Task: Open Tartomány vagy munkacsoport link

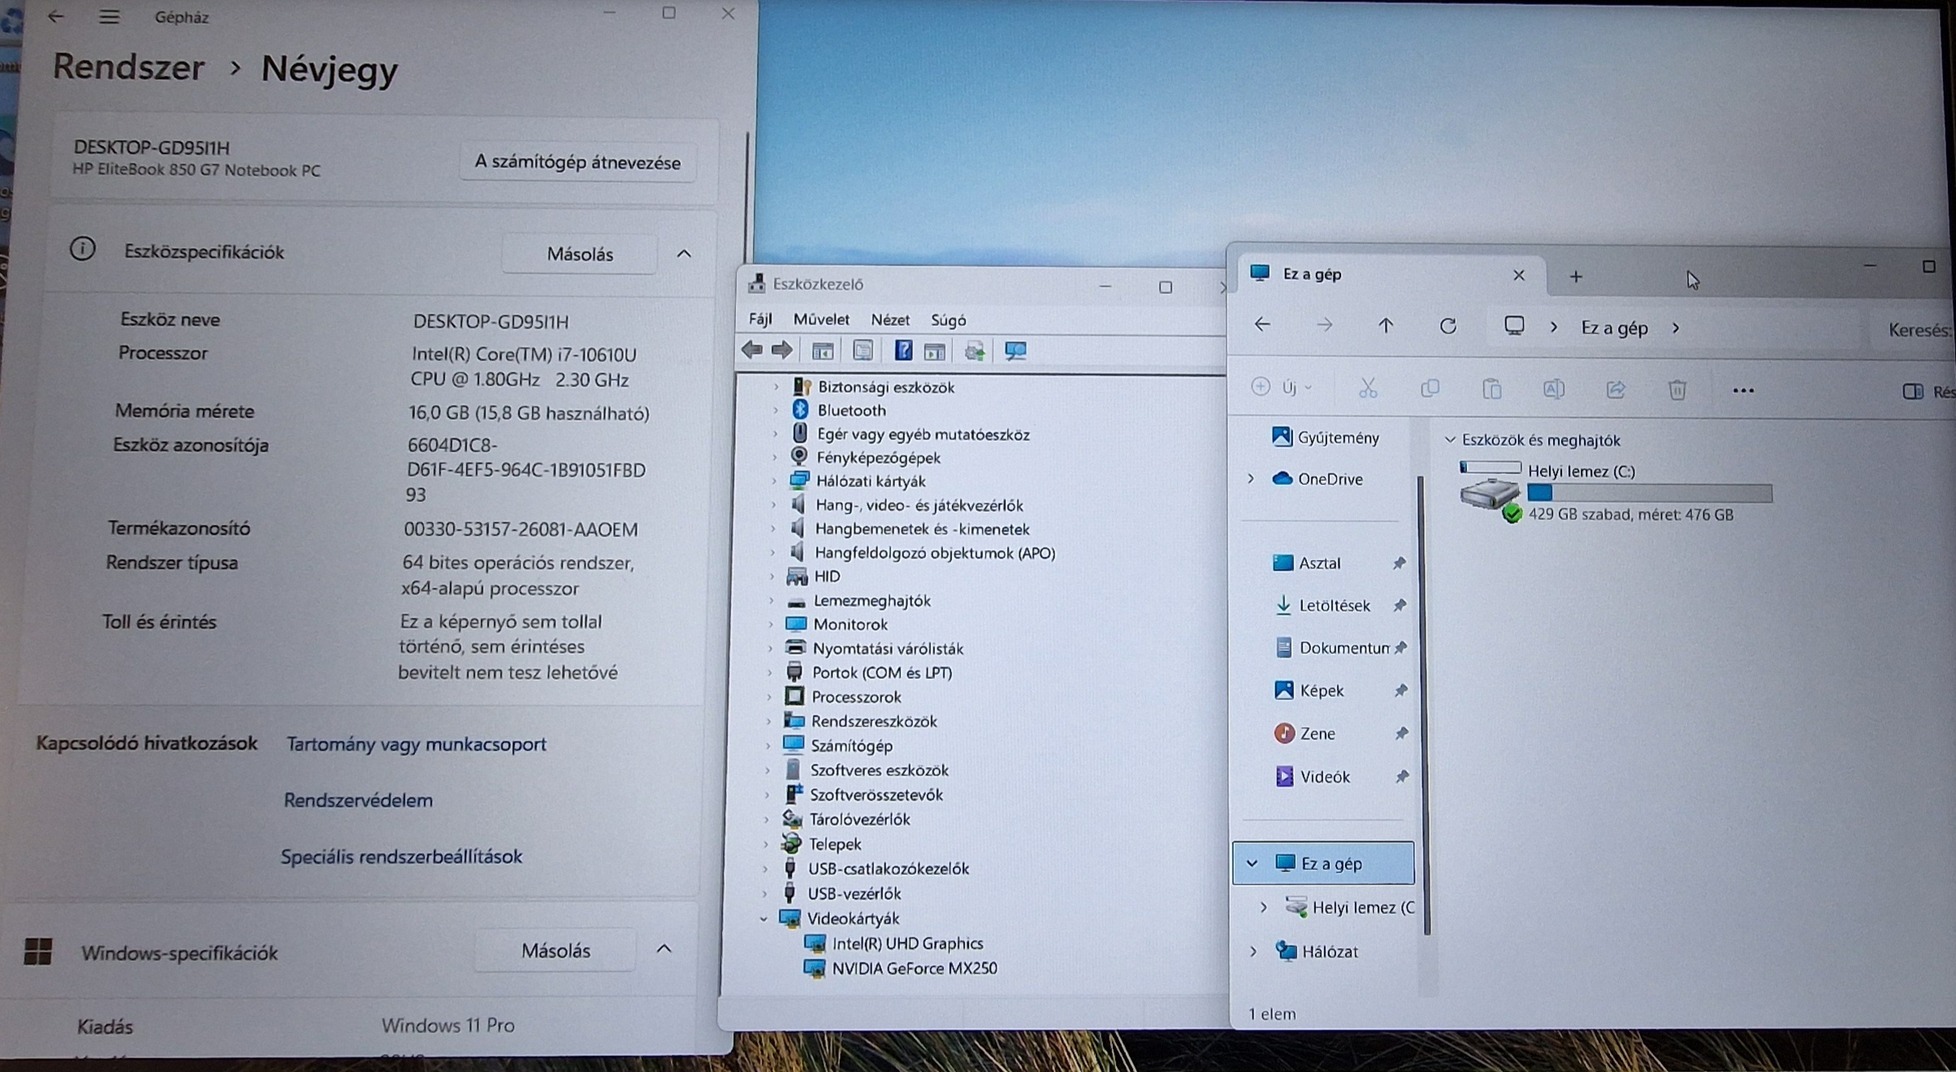Action: click(416, 744)
